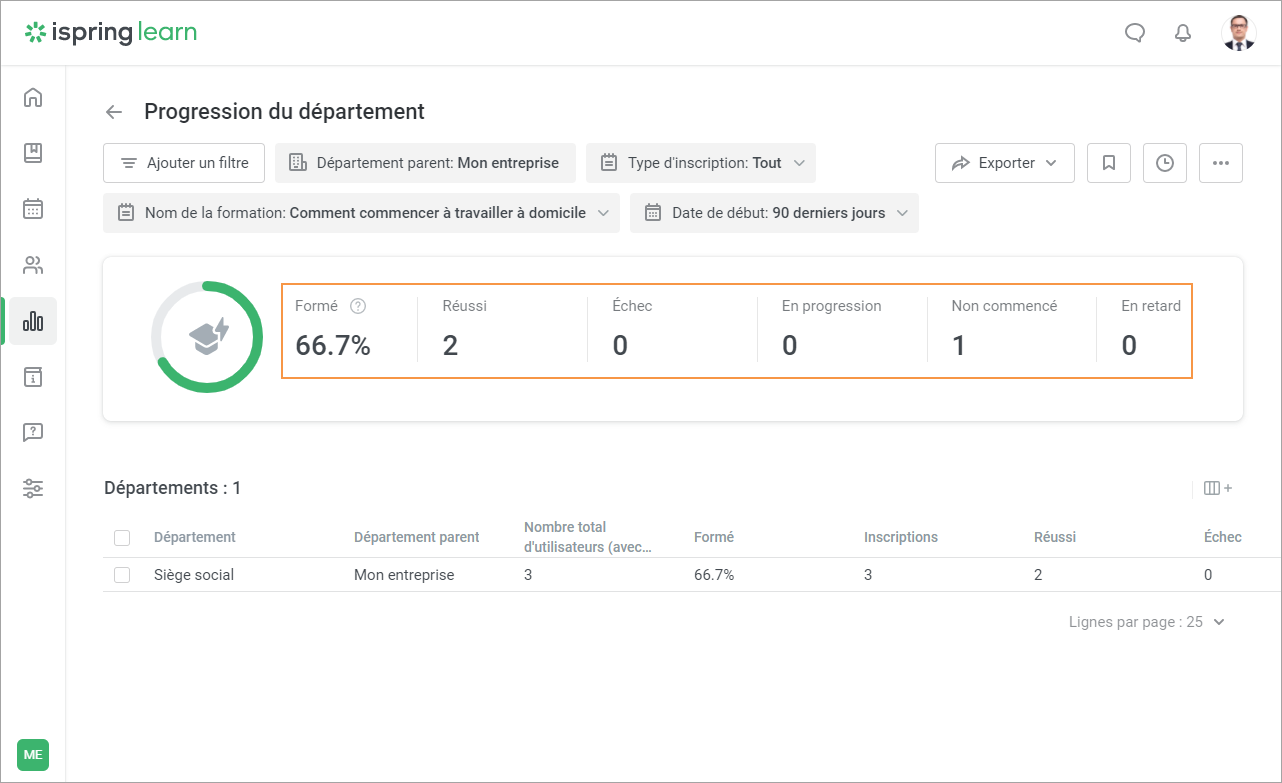The width and height of the screenshot is (1282, 783).
Task: Open the calendar icon in sidebar
Action: tap(33, 209)
